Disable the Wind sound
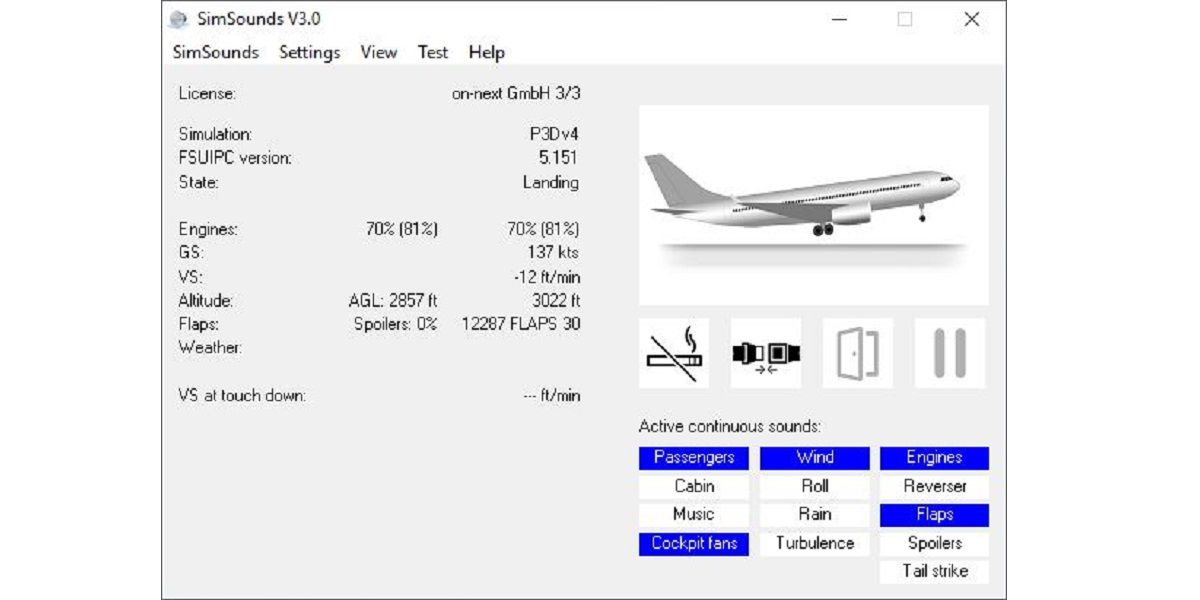Viewport: 1200px width, 600px height. 814,458
